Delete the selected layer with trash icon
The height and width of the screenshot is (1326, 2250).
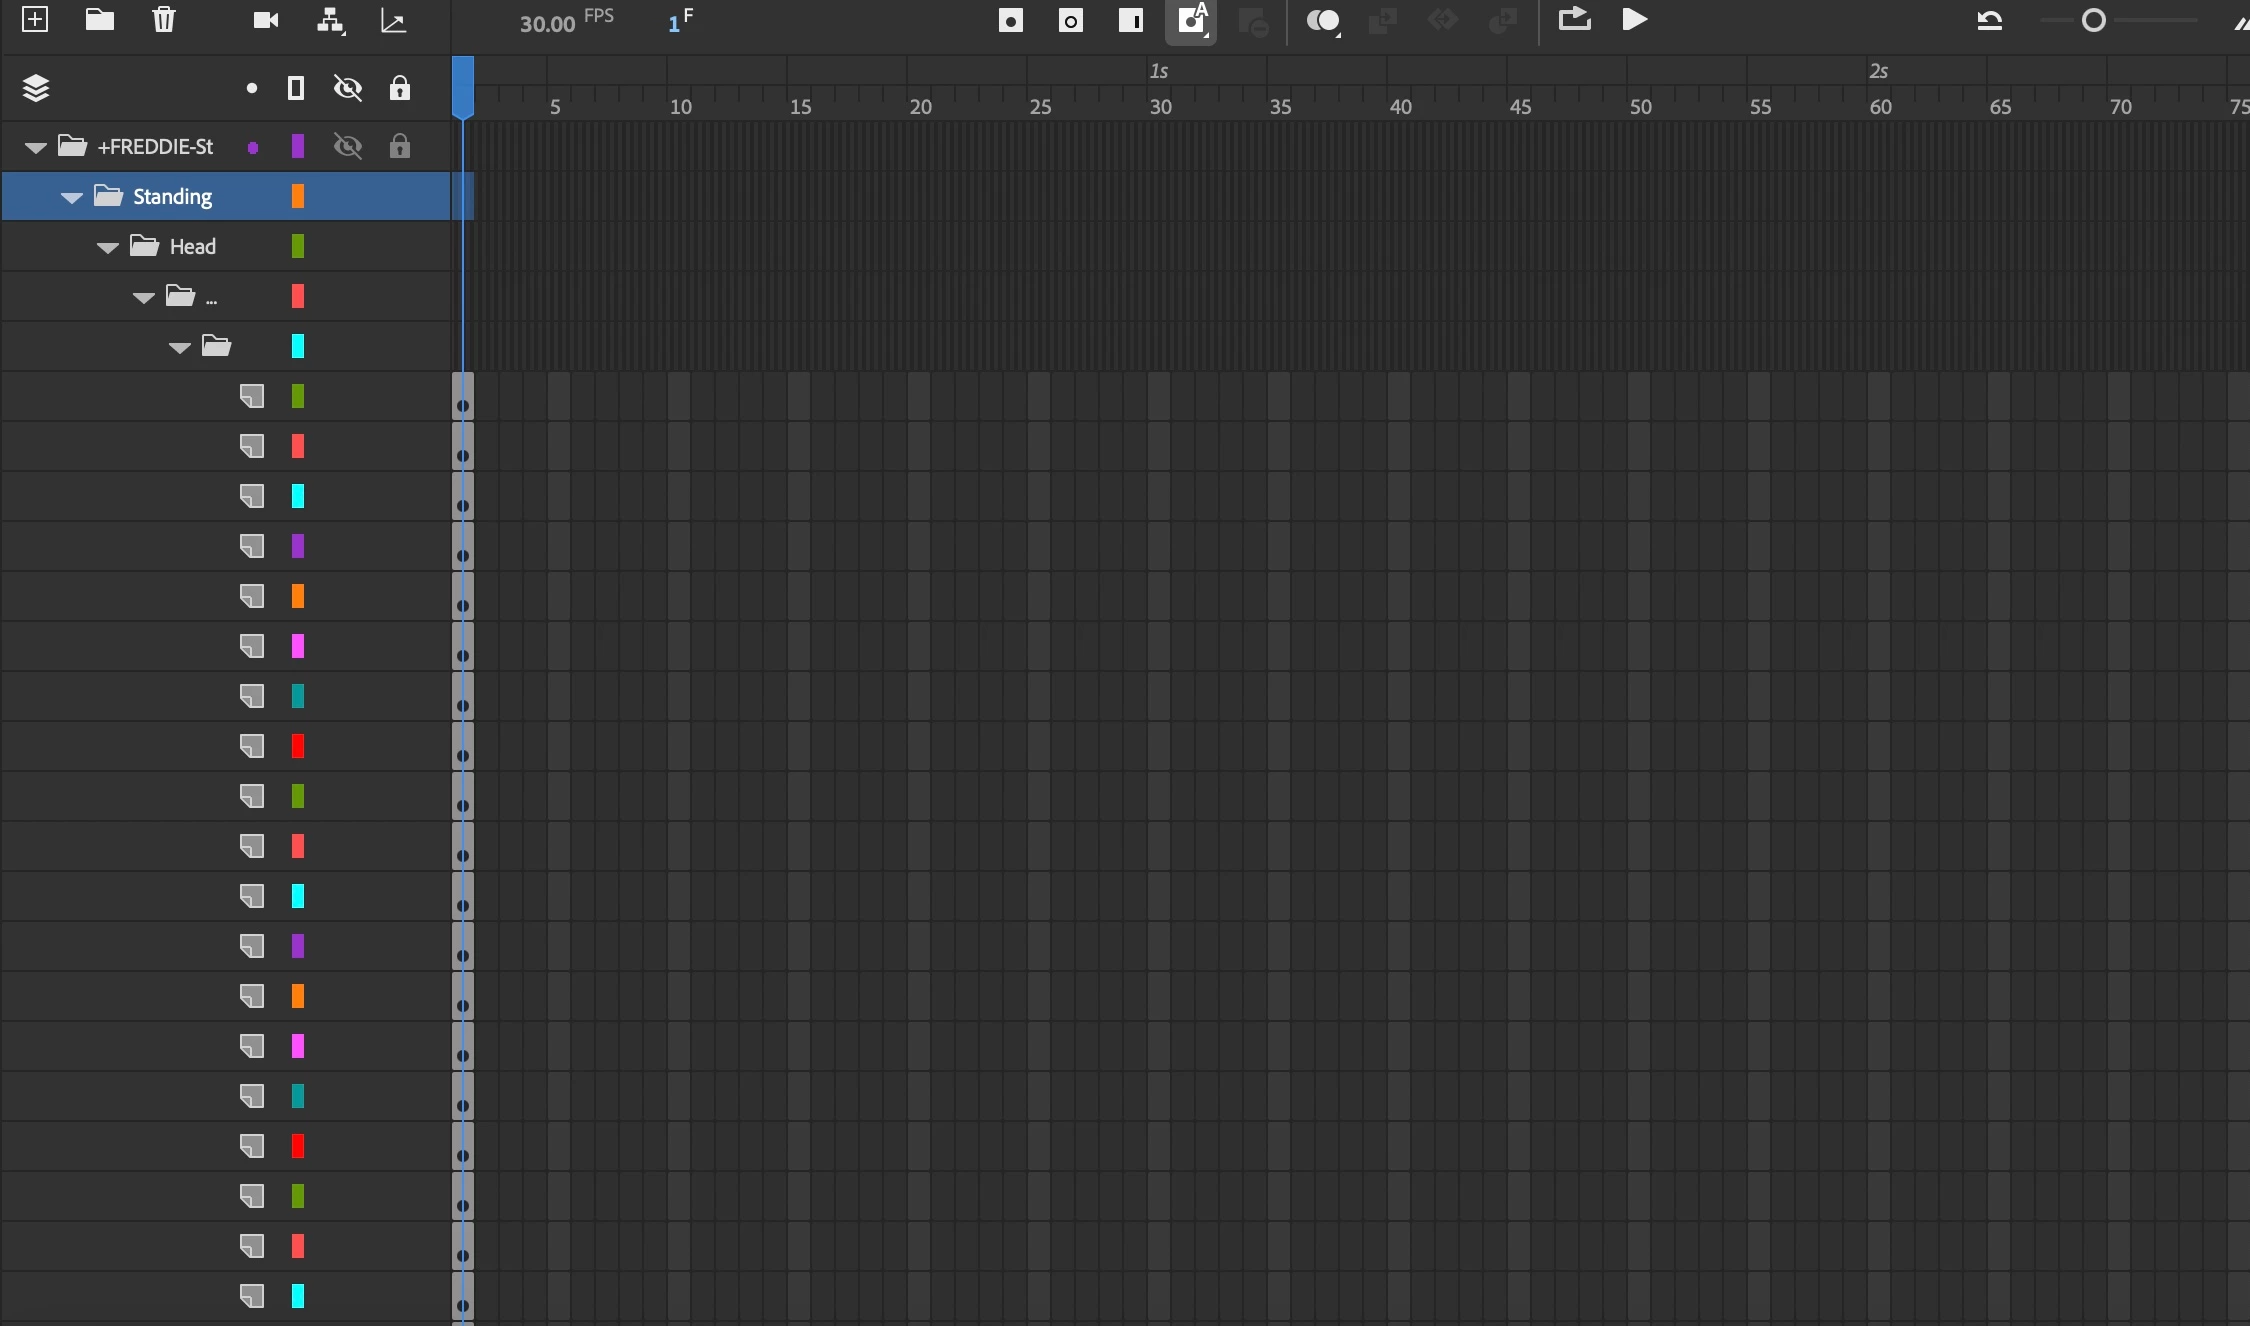click(x=164, y=20)
